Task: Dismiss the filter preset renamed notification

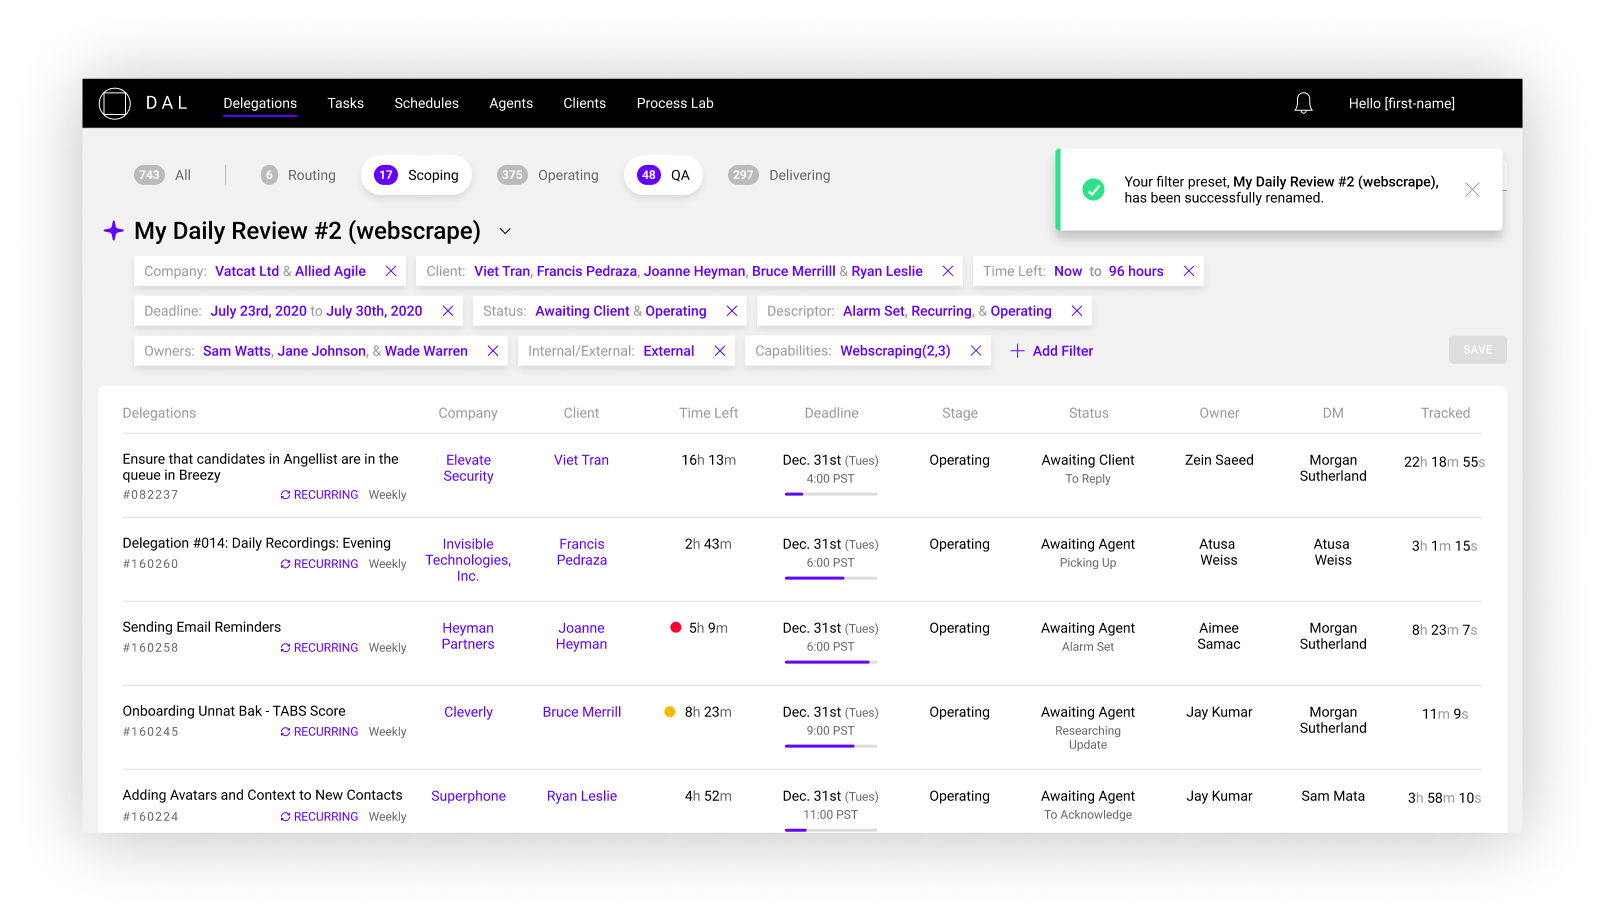Action: (1472, 189)
